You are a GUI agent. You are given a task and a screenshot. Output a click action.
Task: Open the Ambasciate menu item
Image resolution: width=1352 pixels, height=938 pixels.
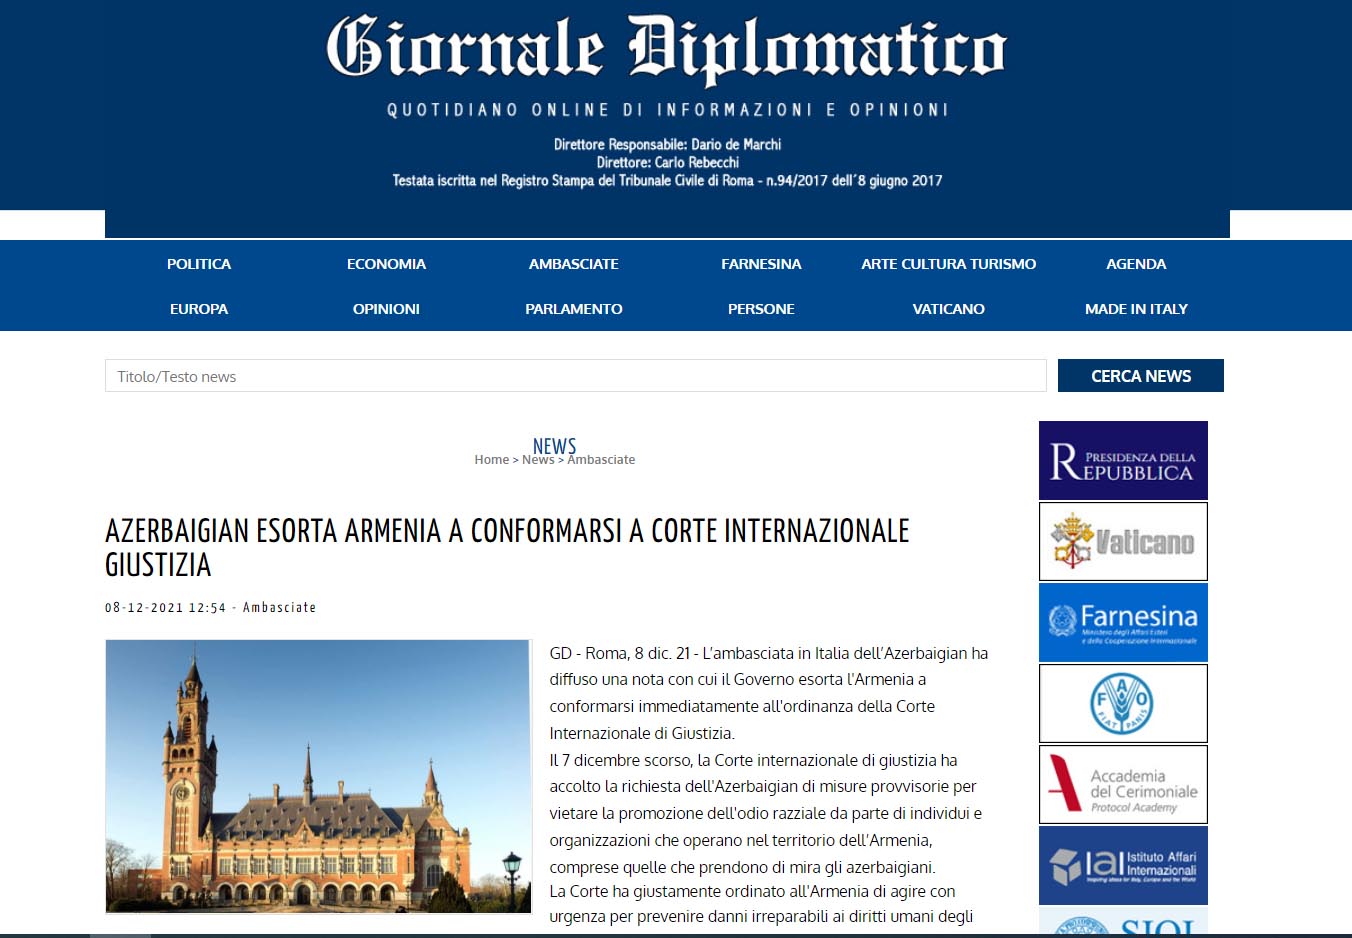coord(574,264)
